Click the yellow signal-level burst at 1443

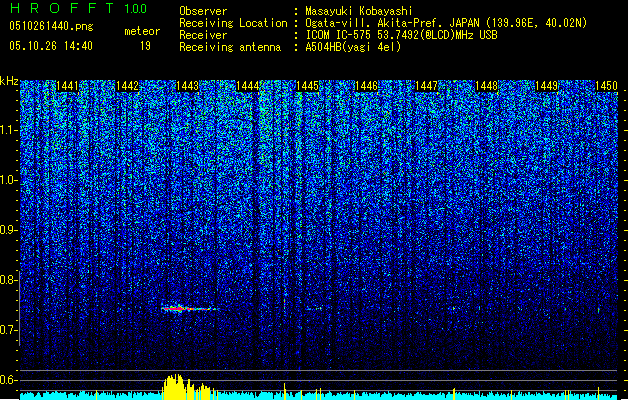coord(189,387)
